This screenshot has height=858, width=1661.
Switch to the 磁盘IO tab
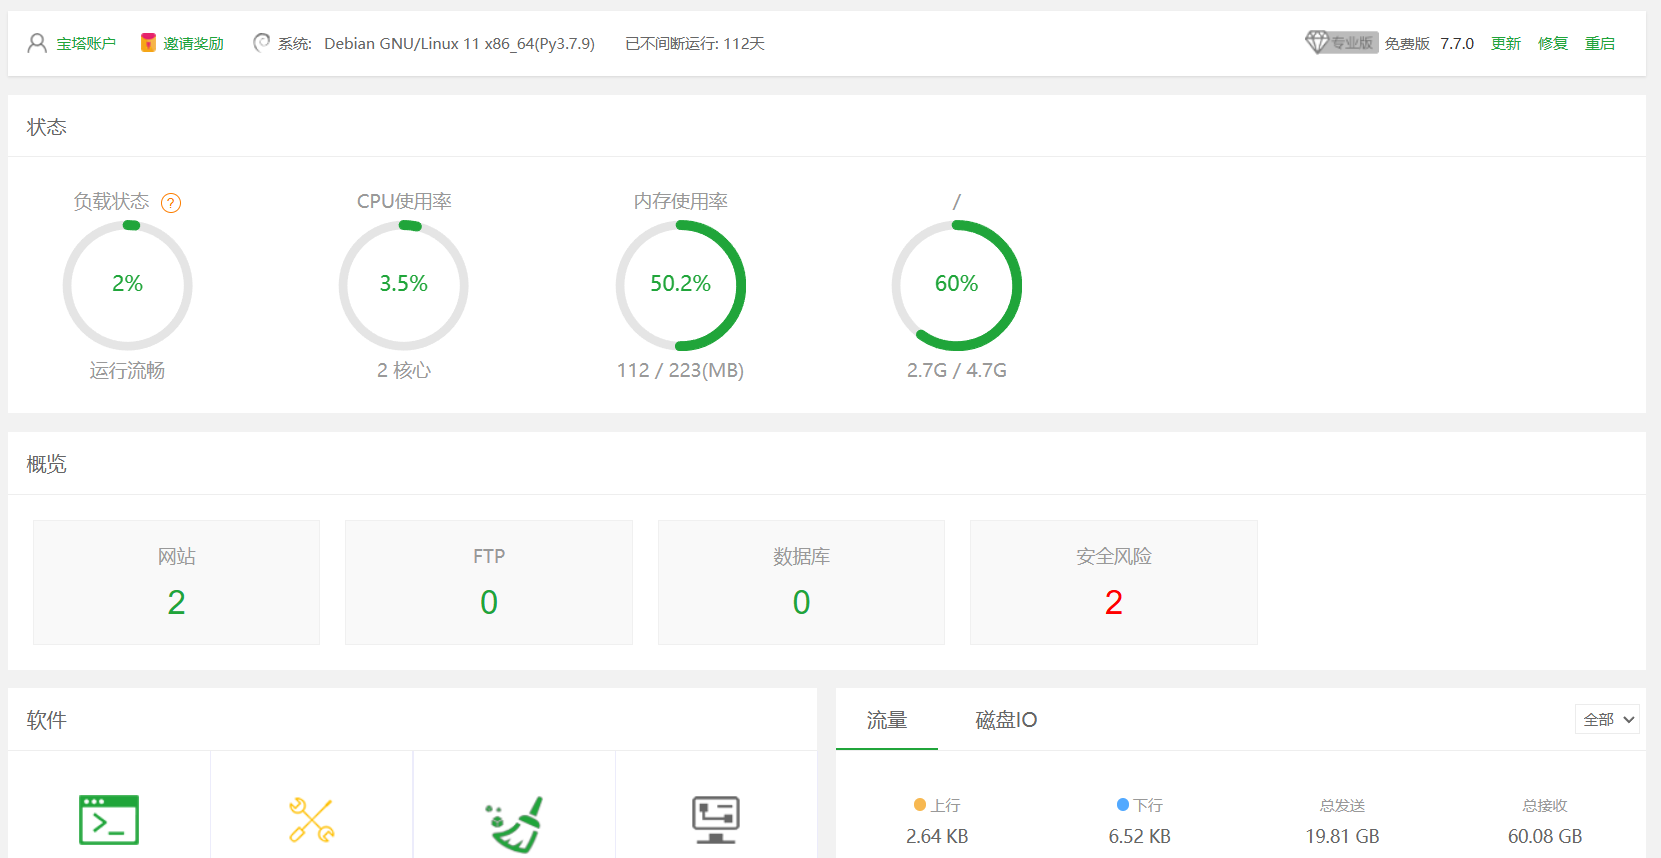click(x=1006, y=720)
